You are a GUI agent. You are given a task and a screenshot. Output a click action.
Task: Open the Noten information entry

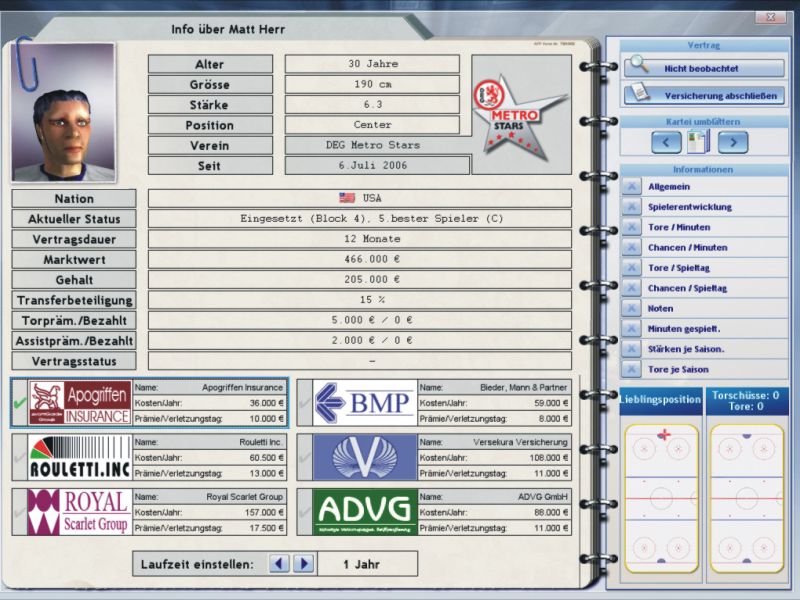(660, 309)
